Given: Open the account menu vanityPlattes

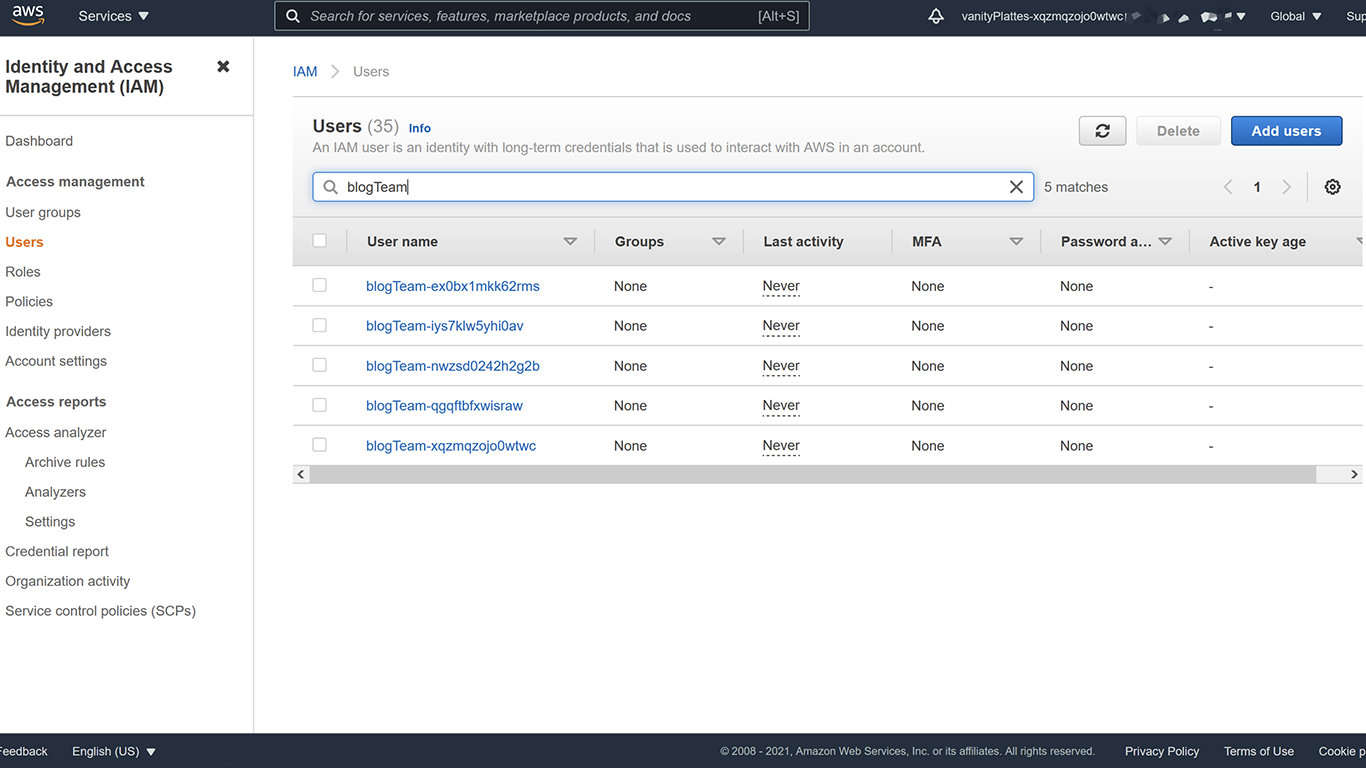Looking at the screenshot, I should click(x=1103, y=16).
